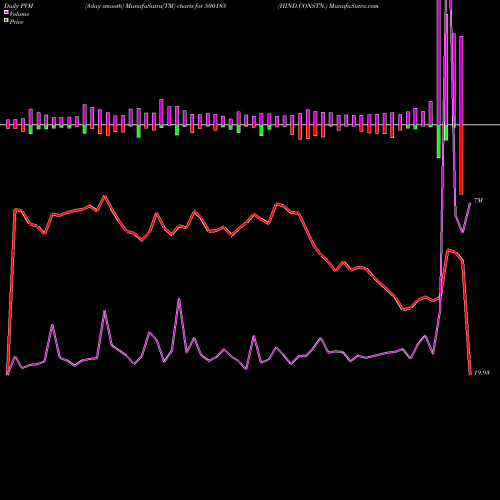Viewport: 500px width, 500px height.
Task: Click the '(HIND.CONSTN.) MunafaSutra.com' header text
Action: pos(328,6)
